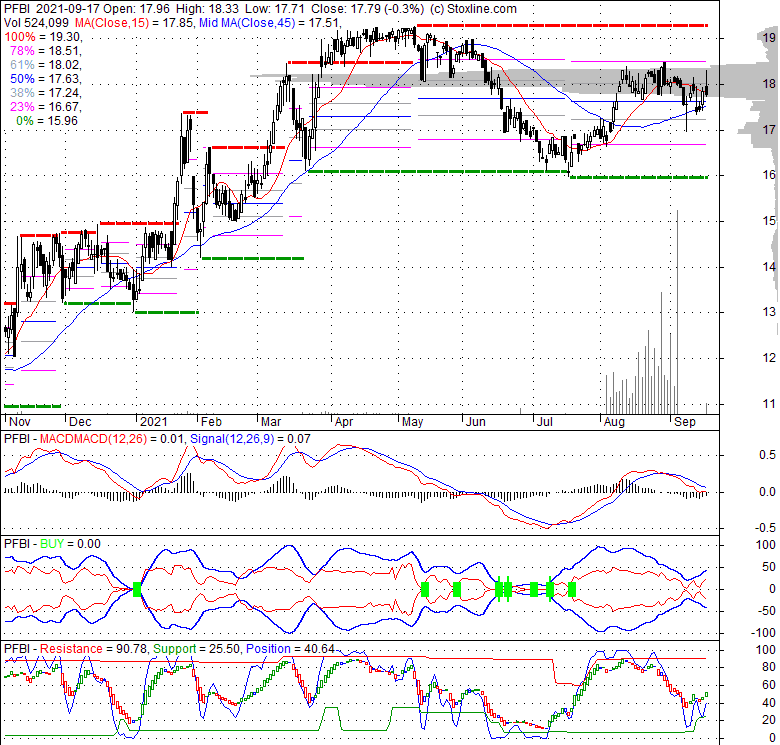Click the 'MA(Close,15) = 17.85' legend
This screenshot has height=745, width=780.
point(134,22)
